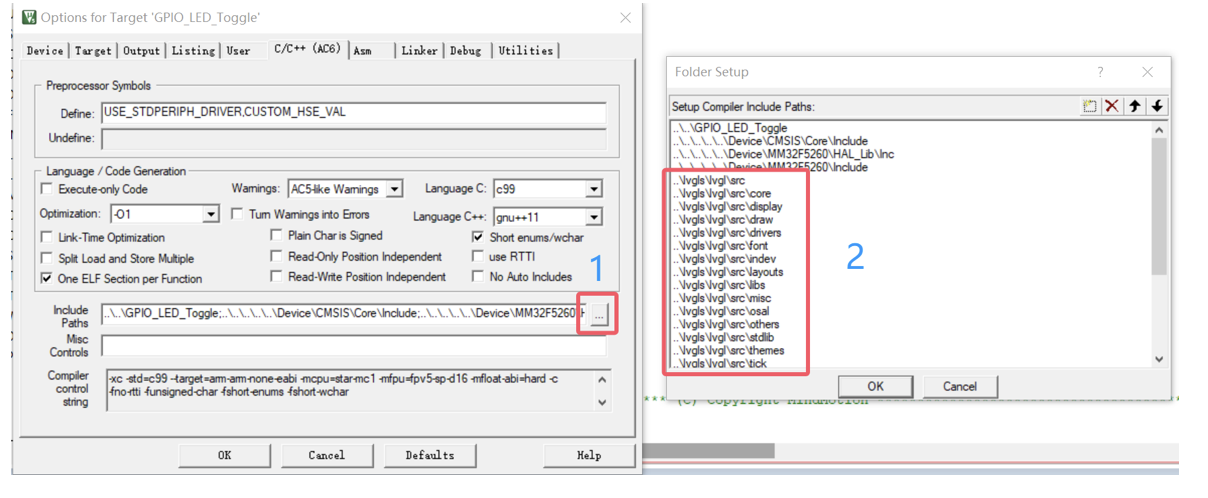This screenshot has width=1208, height=498.
Task: Click OK in Folder Setup dialog
Action: click(x=875, y=386)
